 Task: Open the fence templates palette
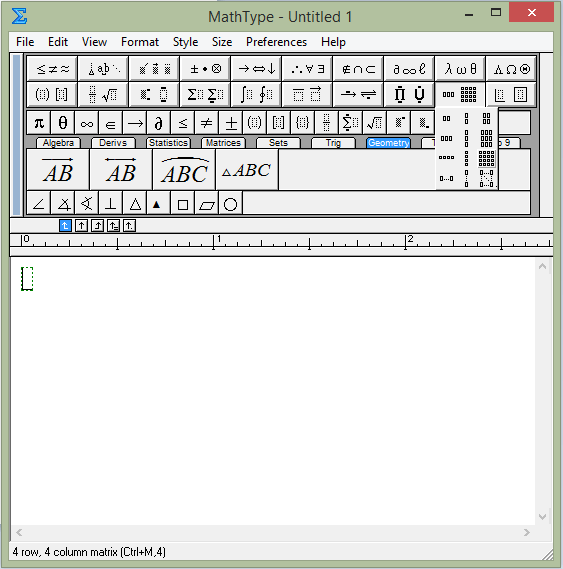(52, 94)
